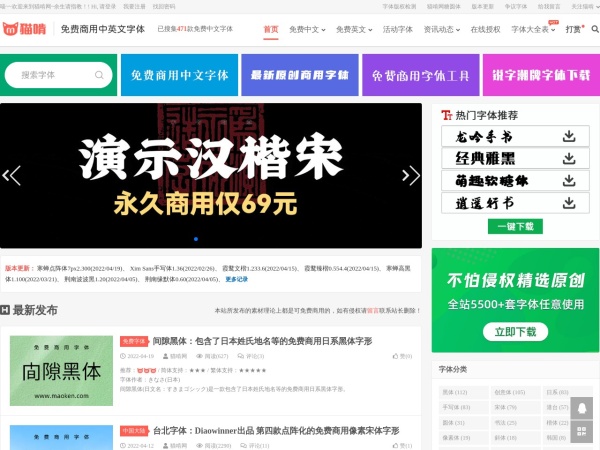Click the QQ floating contact icon
The image size is (600, 450).
[582, 407]
